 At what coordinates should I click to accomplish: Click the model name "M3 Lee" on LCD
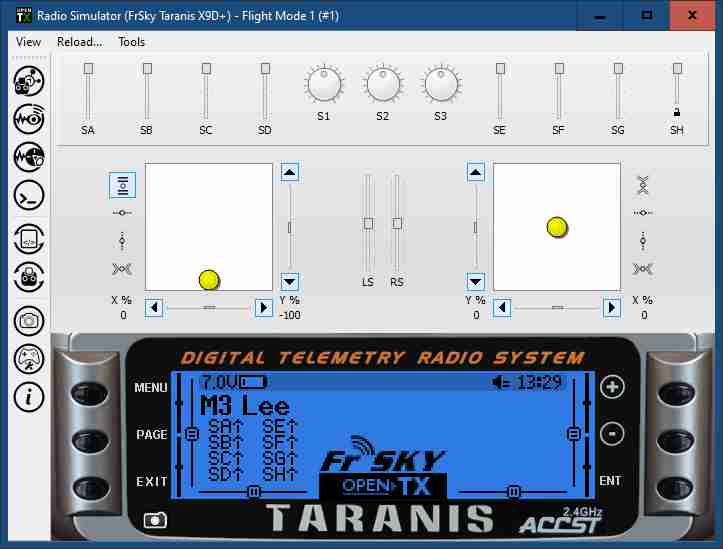tap(245, 406)
